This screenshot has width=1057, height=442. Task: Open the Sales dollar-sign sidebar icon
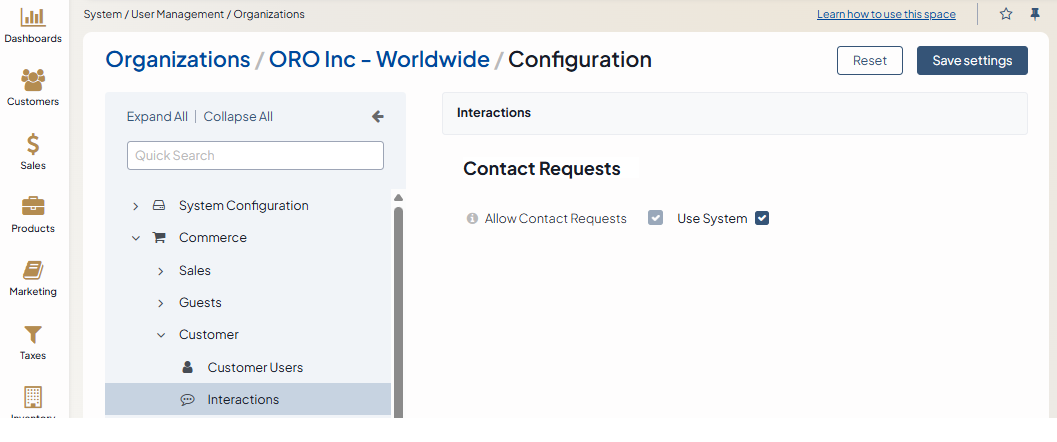[x=33, y=144]
